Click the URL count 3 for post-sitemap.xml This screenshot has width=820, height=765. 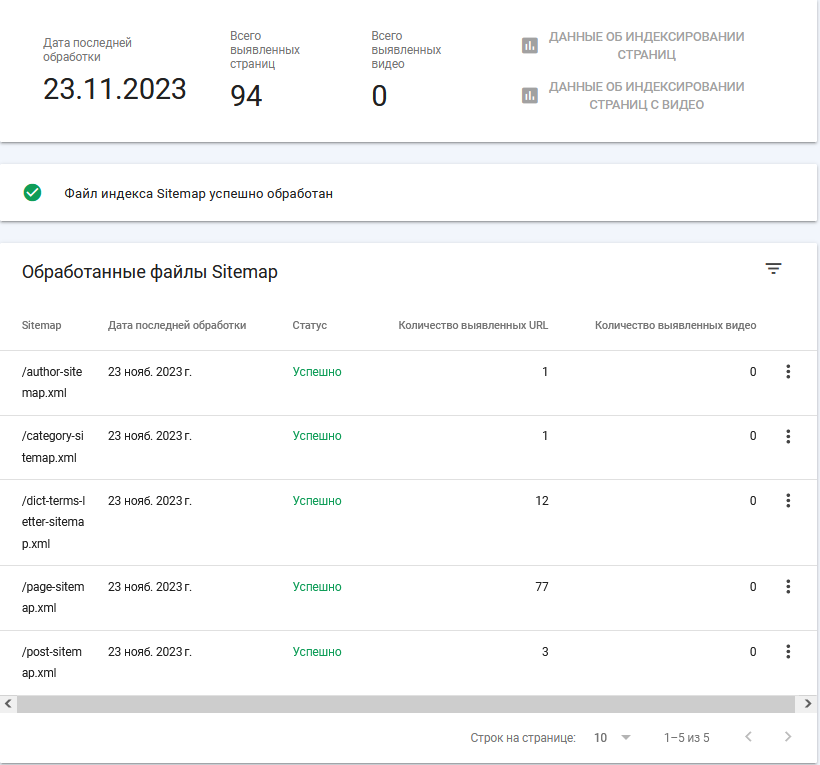545,652
